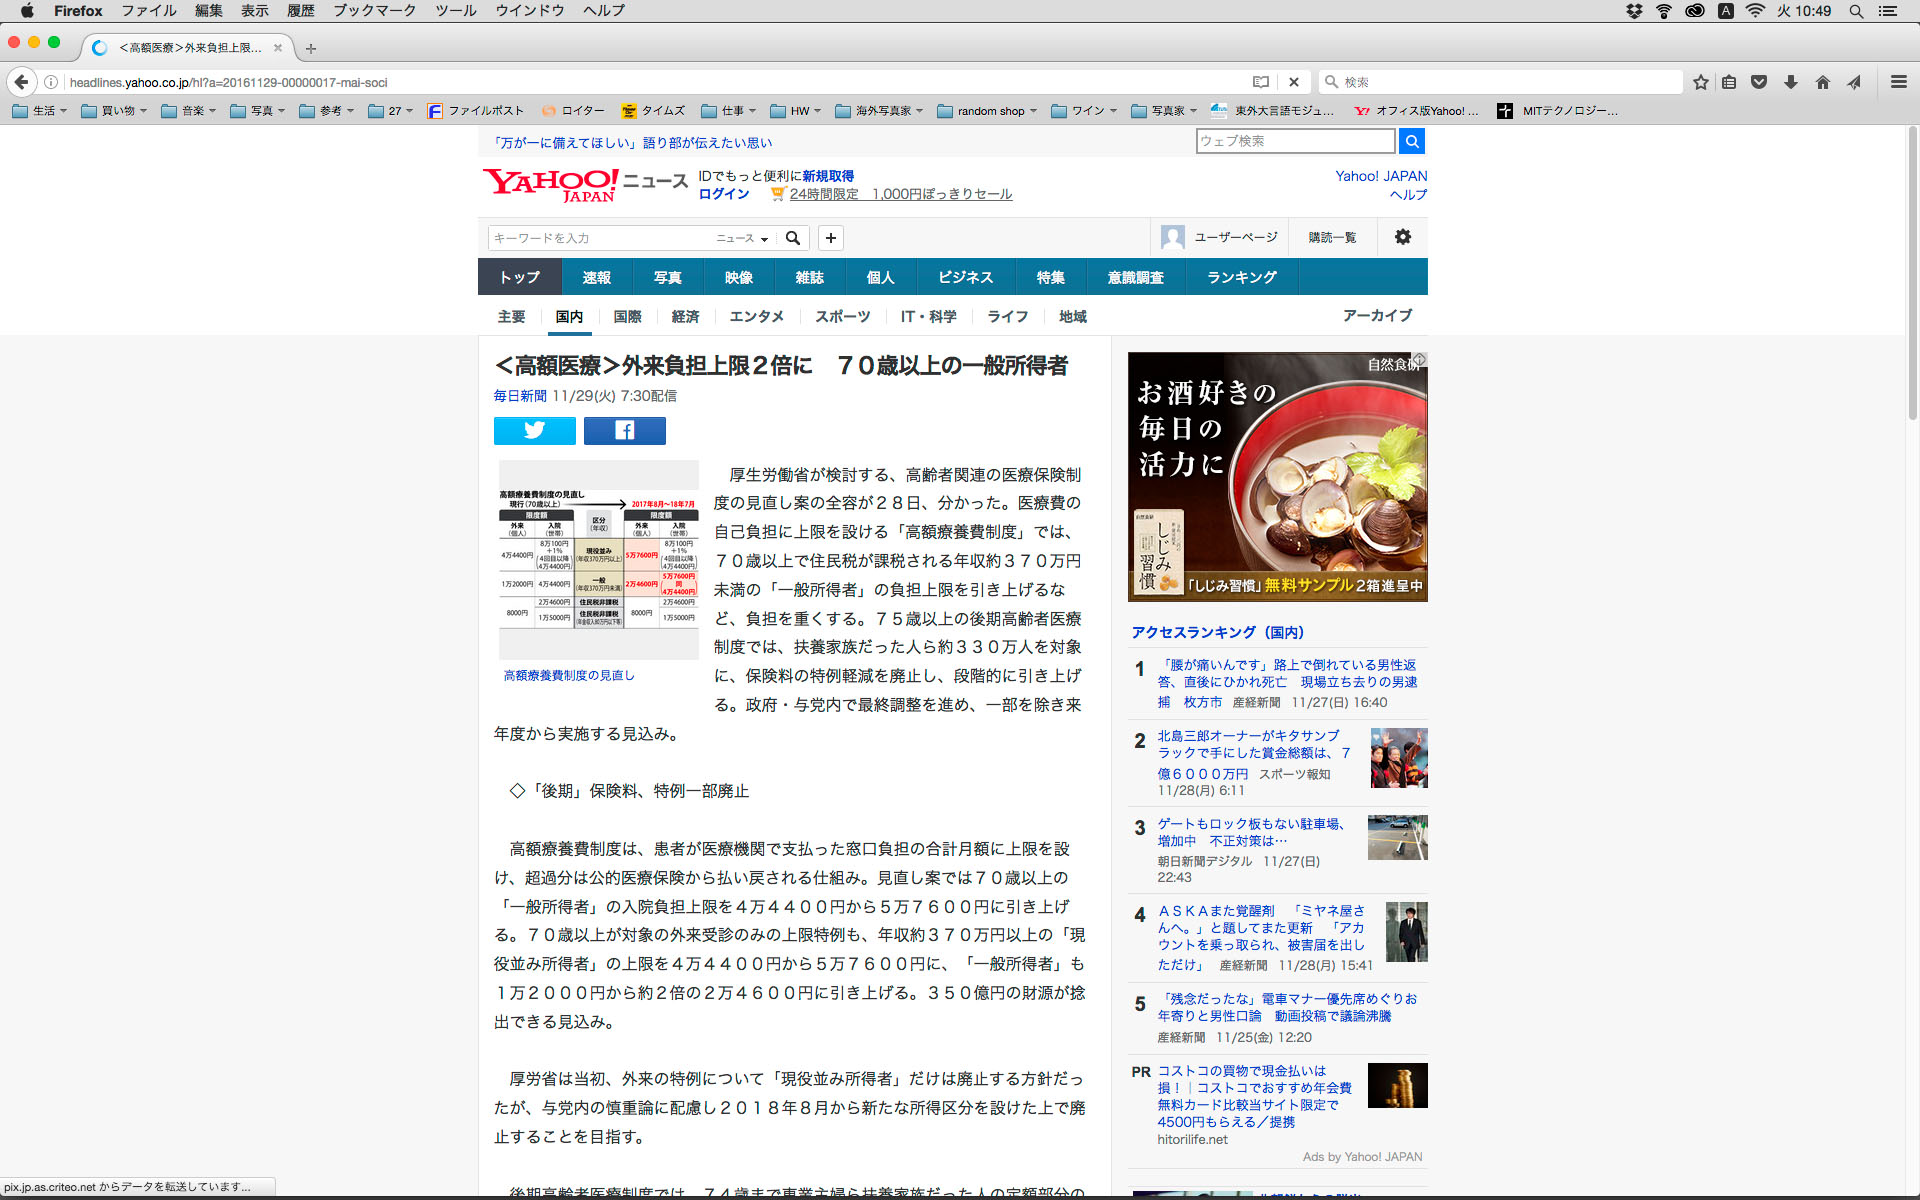
Task: Toggle reader view icon in address bar
Action: pyautogui.click(x=1261, y=82)
